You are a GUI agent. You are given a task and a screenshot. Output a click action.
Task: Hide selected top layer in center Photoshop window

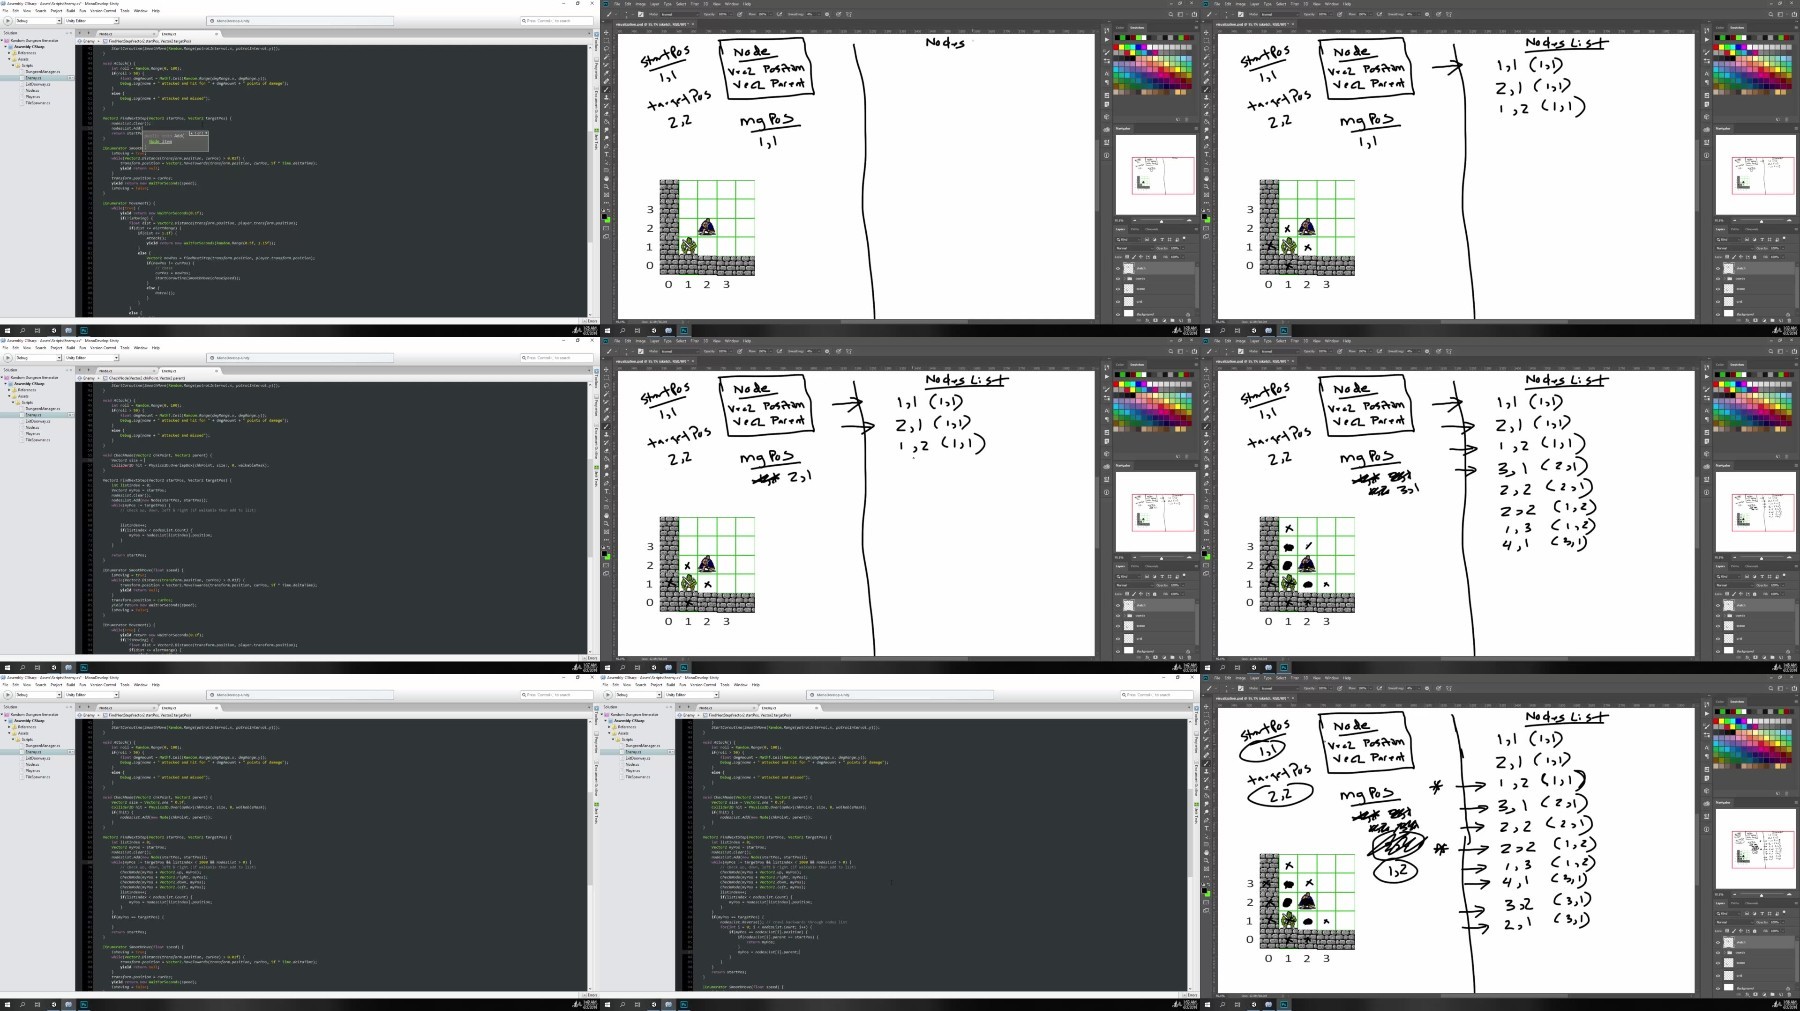1118,605
